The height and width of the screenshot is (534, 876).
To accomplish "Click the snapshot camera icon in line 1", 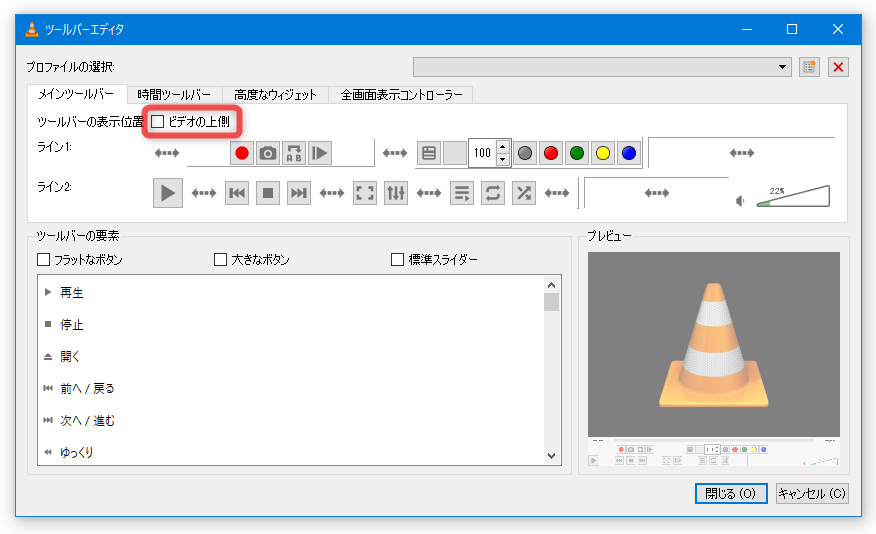I will click(x=268, y=153).
